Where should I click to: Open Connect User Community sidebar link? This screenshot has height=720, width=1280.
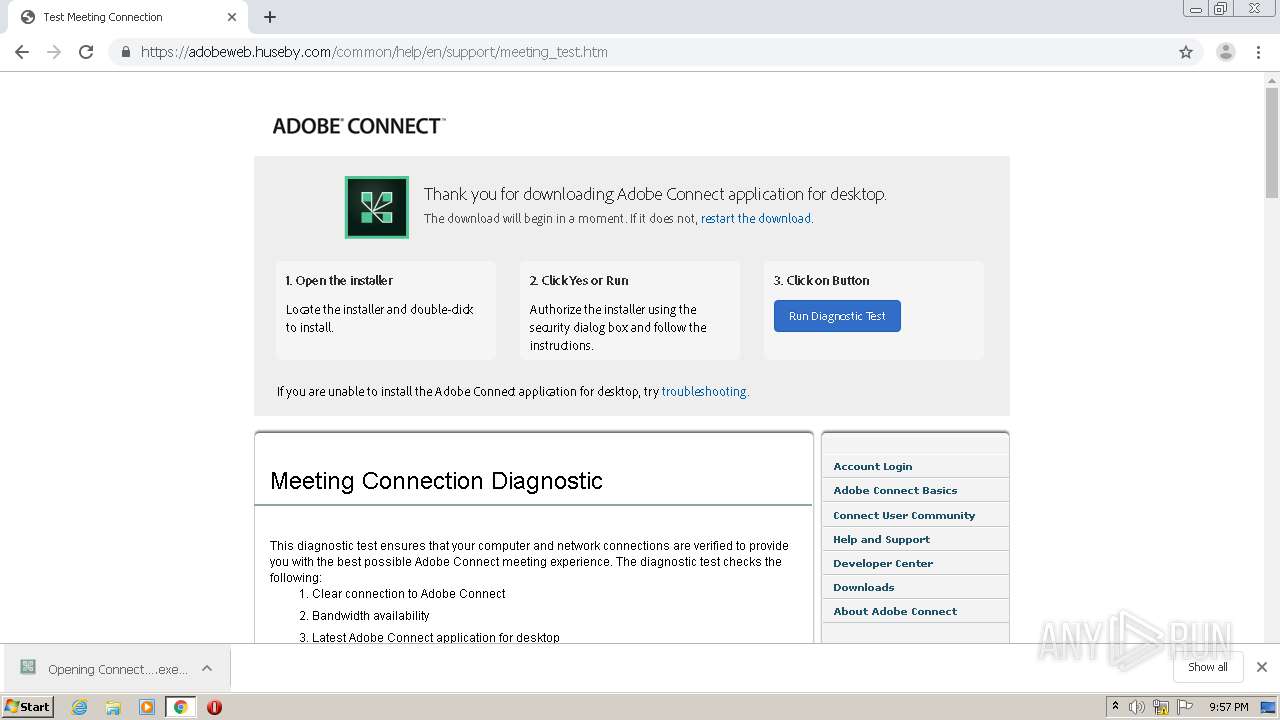coord(904,515)
